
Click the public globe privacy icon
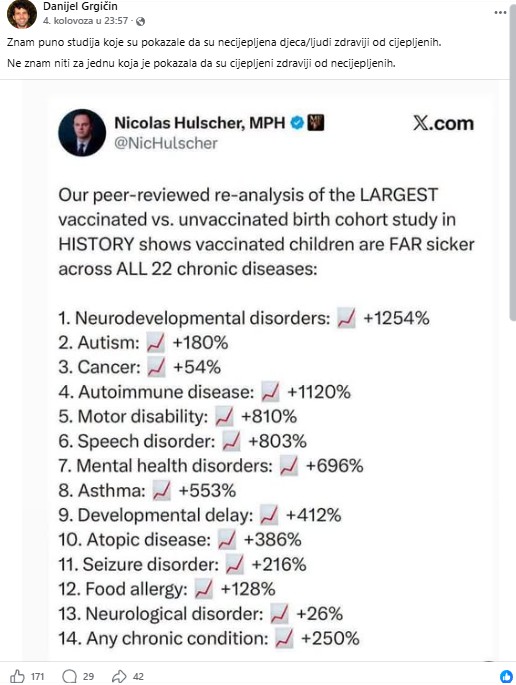click(141, 21)
